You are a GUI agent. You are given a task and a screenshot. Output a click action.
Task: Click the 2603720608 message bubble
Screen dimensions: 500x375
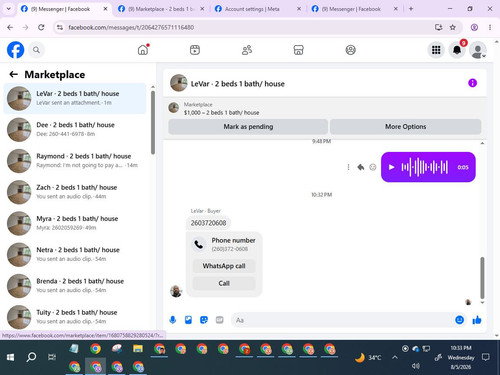[x=208, y=223]
